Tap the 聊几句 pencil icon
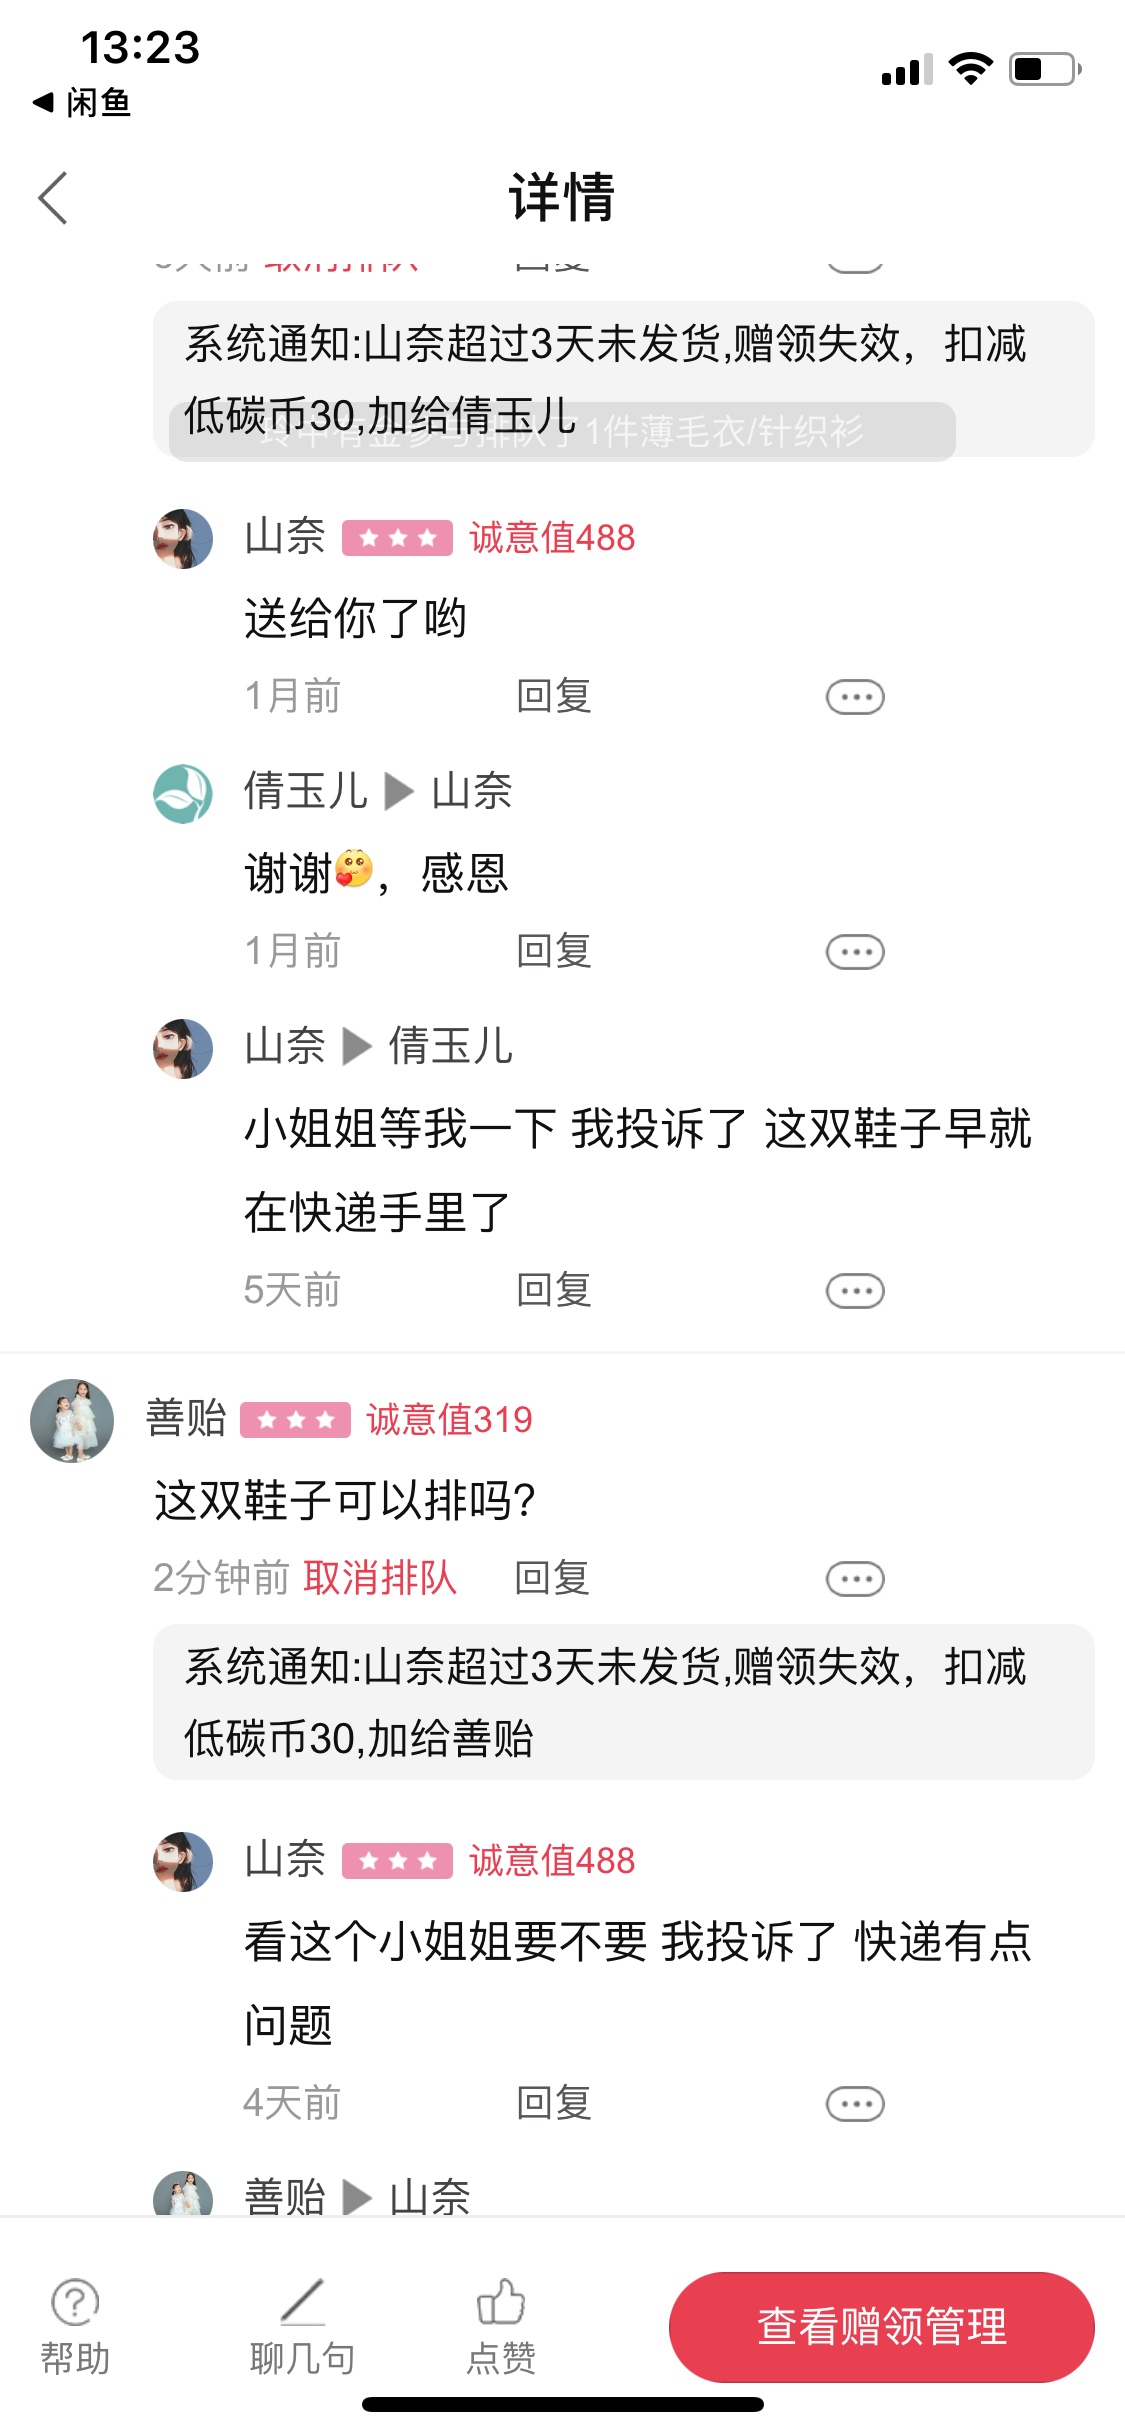The width and height of the screenshot is (1125, 2436). tap(302, 2324)
